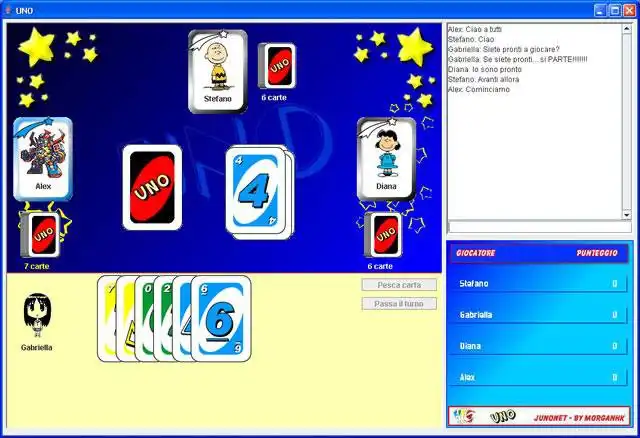Click chat line 'Stefano: Ciao'

click(x=471, y=39)
